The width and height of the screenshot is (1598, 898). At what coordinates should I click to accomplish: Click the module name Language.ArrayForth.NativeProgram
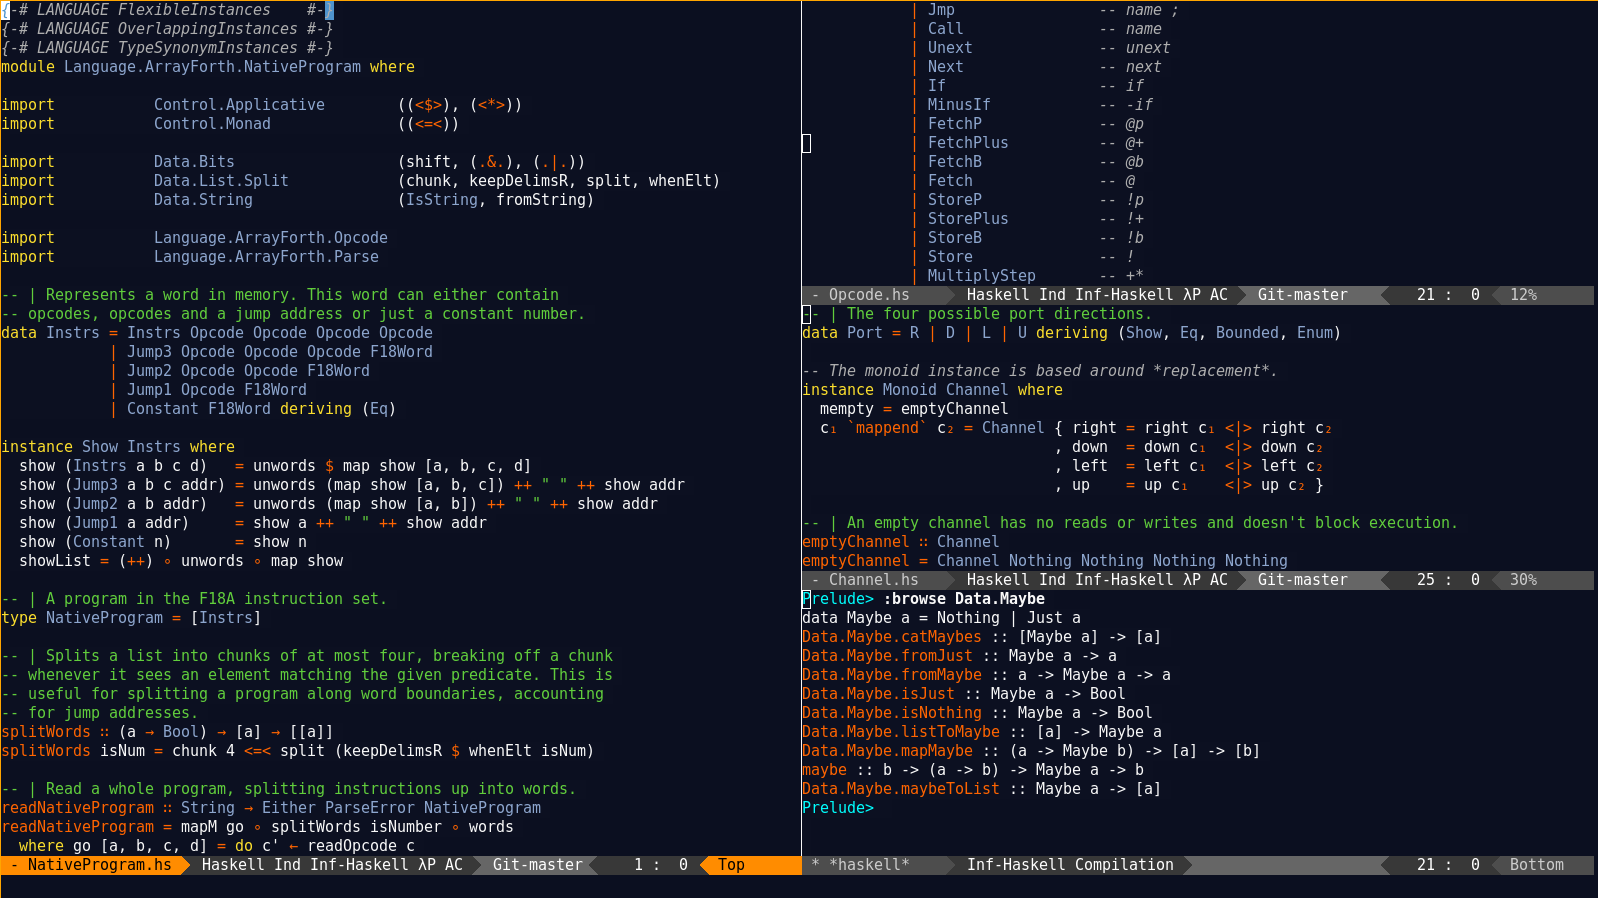tap(212, 67)
